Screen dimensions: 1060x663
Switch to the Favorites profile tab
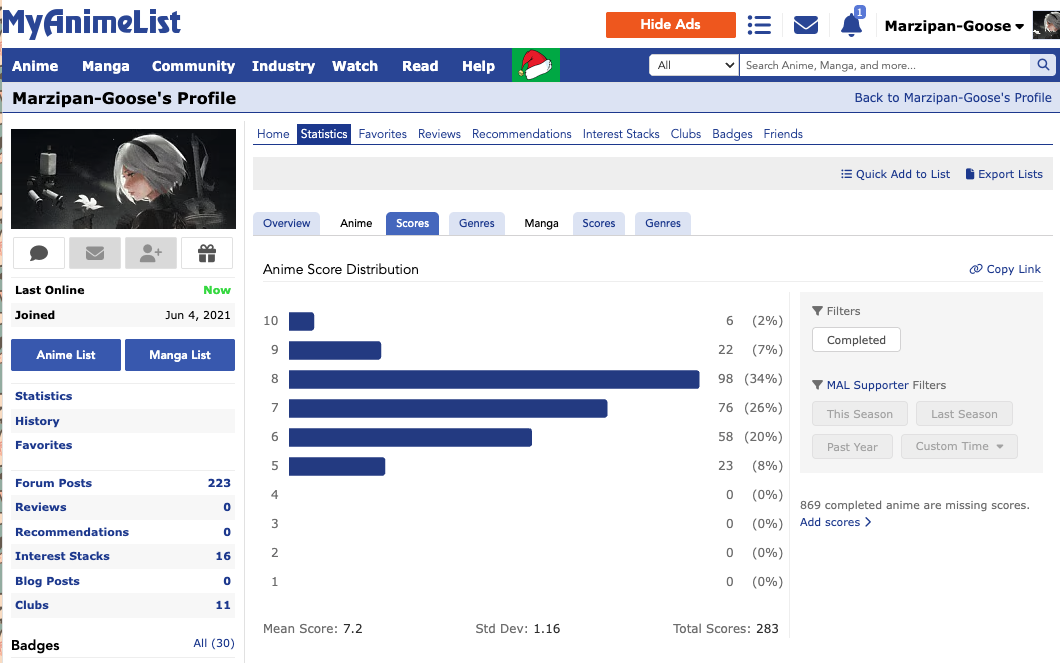(x=382, y=134)
